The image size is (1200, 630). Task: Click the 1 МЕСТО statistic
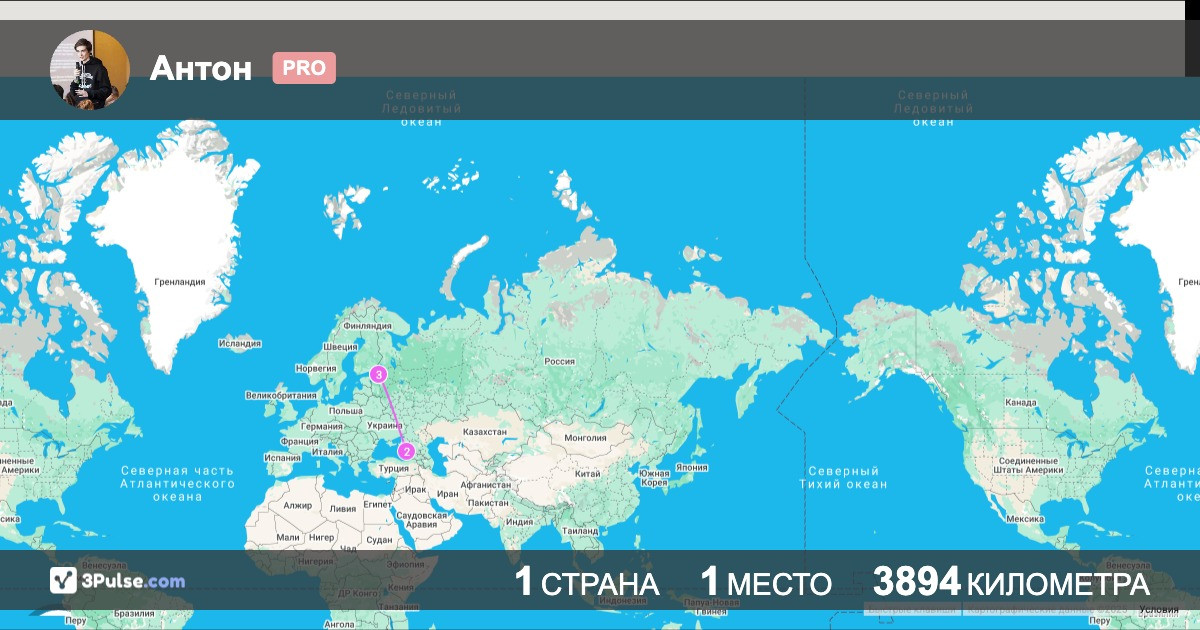pos(766,583)
